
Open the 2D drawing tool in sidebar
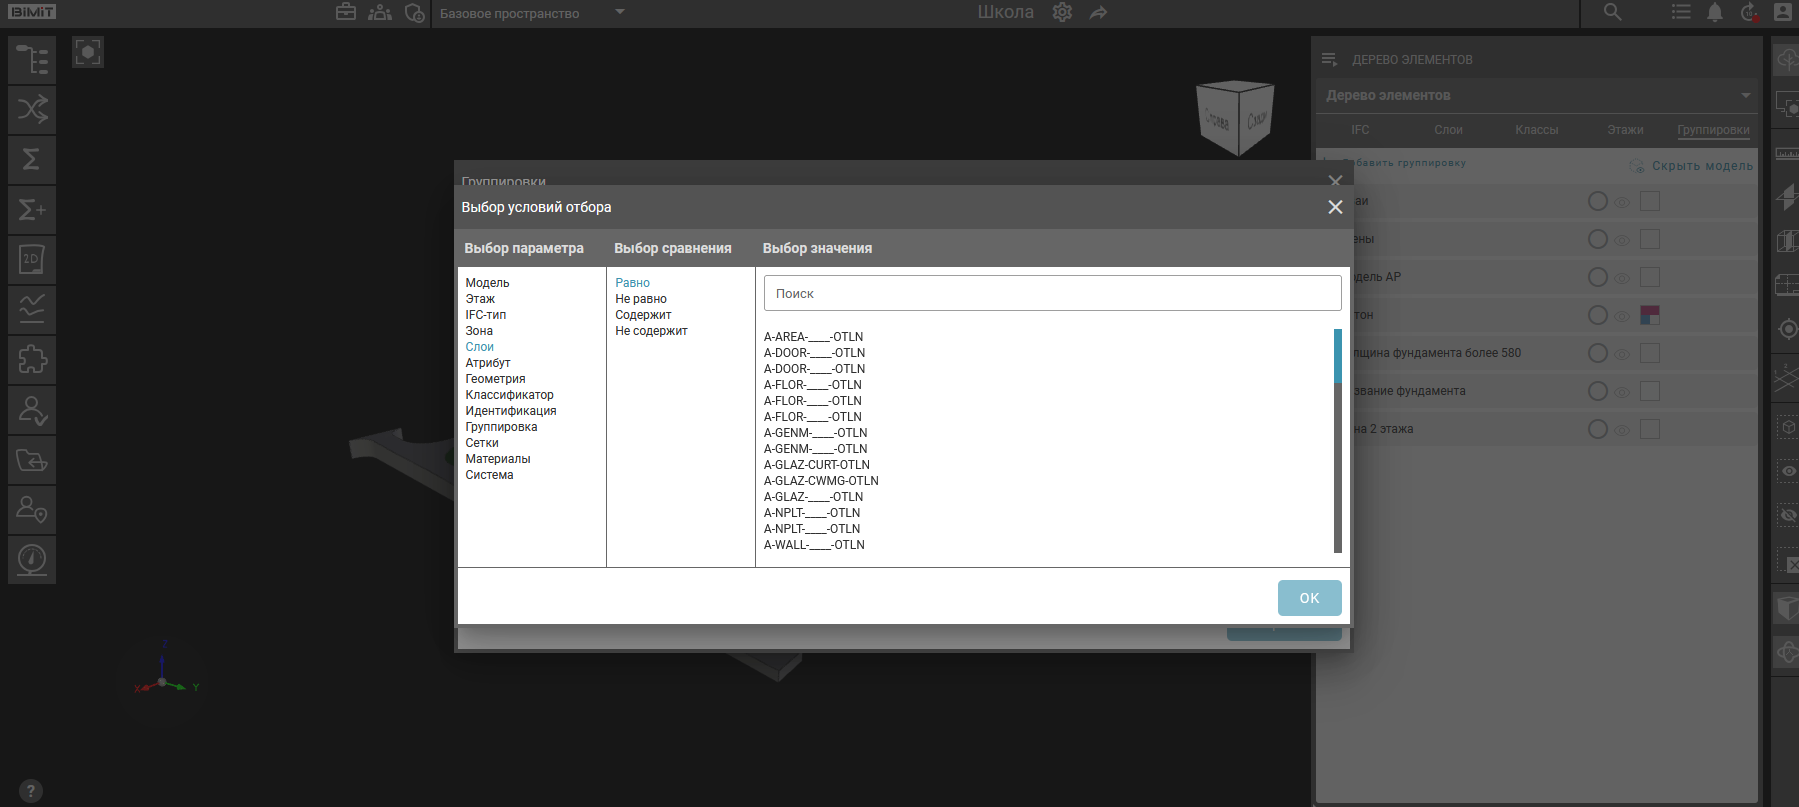pyautogui.click(x=32, y=260)
